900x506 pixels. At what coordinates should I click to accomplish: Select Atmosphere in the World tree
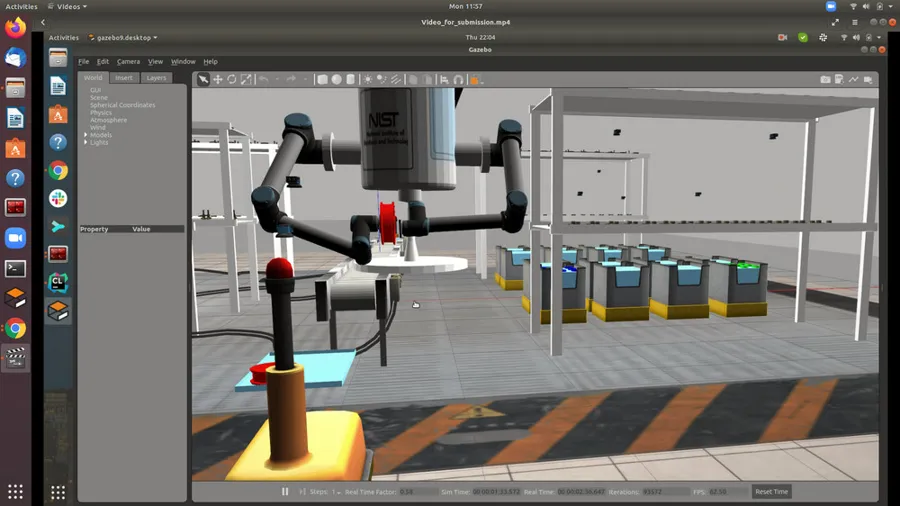click(108, 120)
